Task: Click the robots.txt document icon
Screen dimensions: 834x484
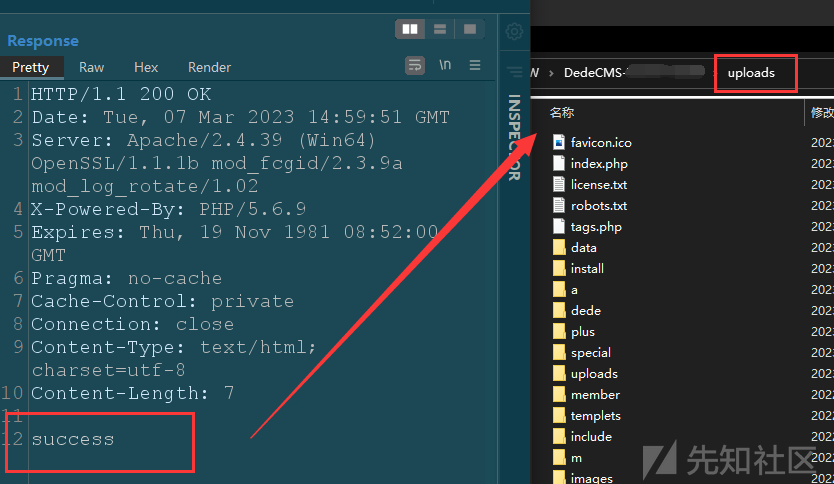Action: 558,205
